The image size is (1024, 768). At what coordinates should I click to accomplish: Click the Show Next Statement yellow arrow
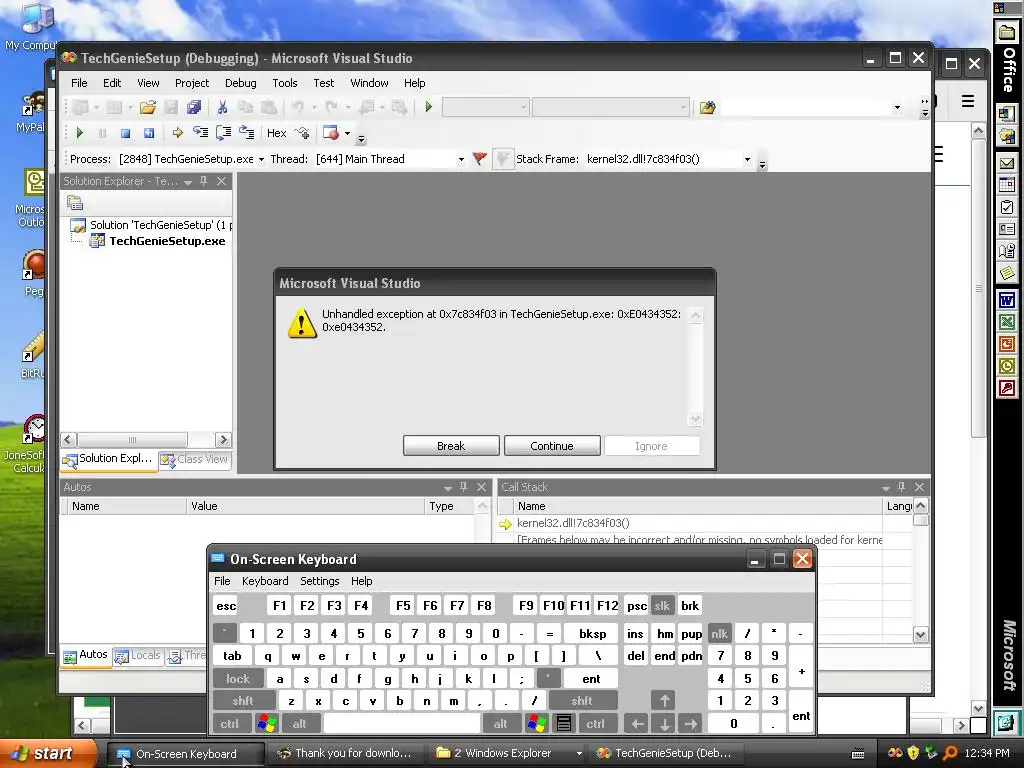click(177, 133)
